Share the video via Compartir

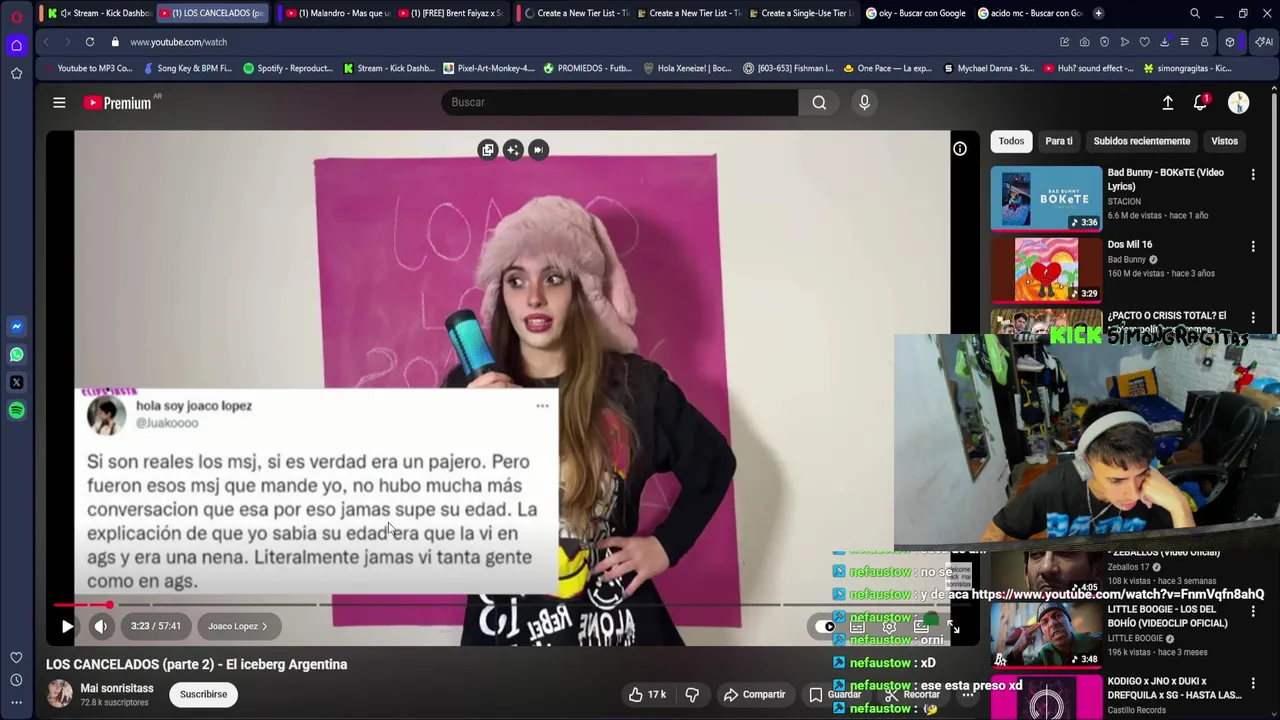click(754, 694)
